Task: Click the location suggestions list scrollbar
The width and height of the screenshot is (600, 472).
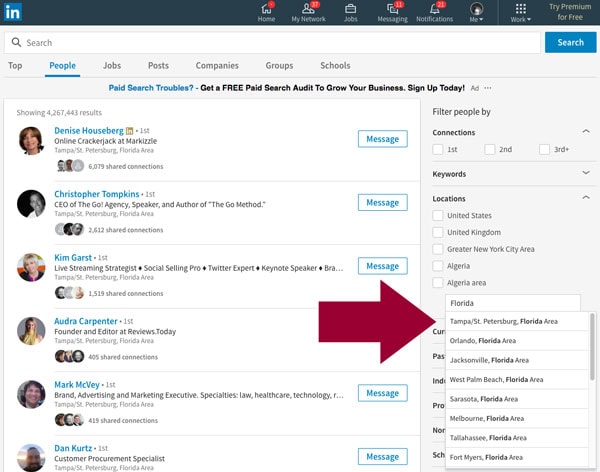Action: pyautogui.click(x=592, y=346)
